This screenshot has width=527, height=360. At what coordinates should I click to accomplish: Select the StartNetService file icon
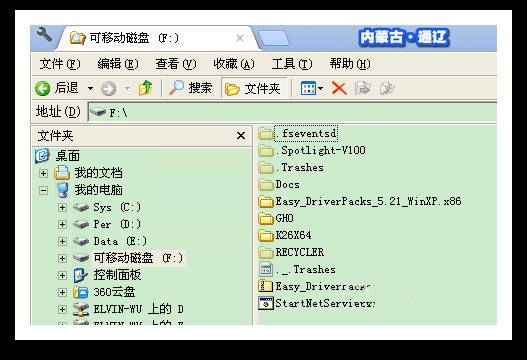click(x=266, y=303)
